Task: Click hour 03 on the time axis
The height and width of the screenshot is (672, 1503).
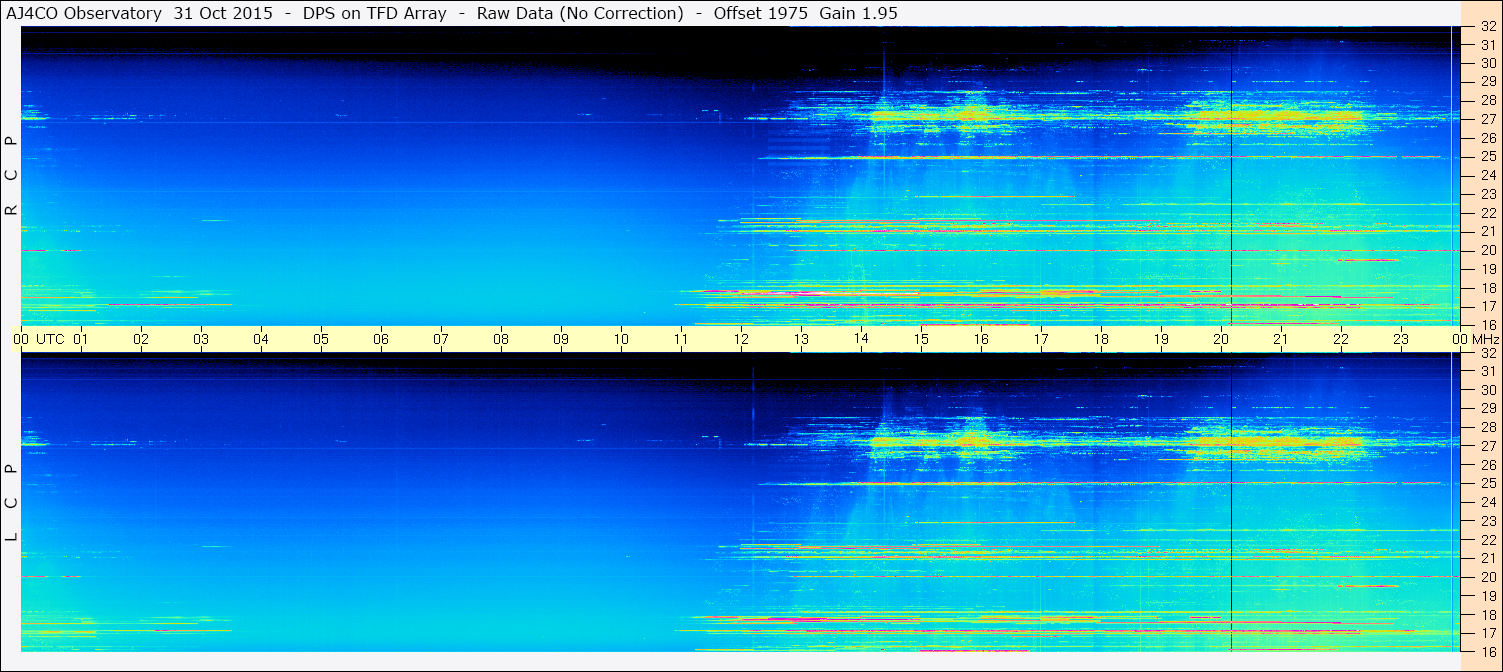Action: pyautogui.click(x=201, y=339)
